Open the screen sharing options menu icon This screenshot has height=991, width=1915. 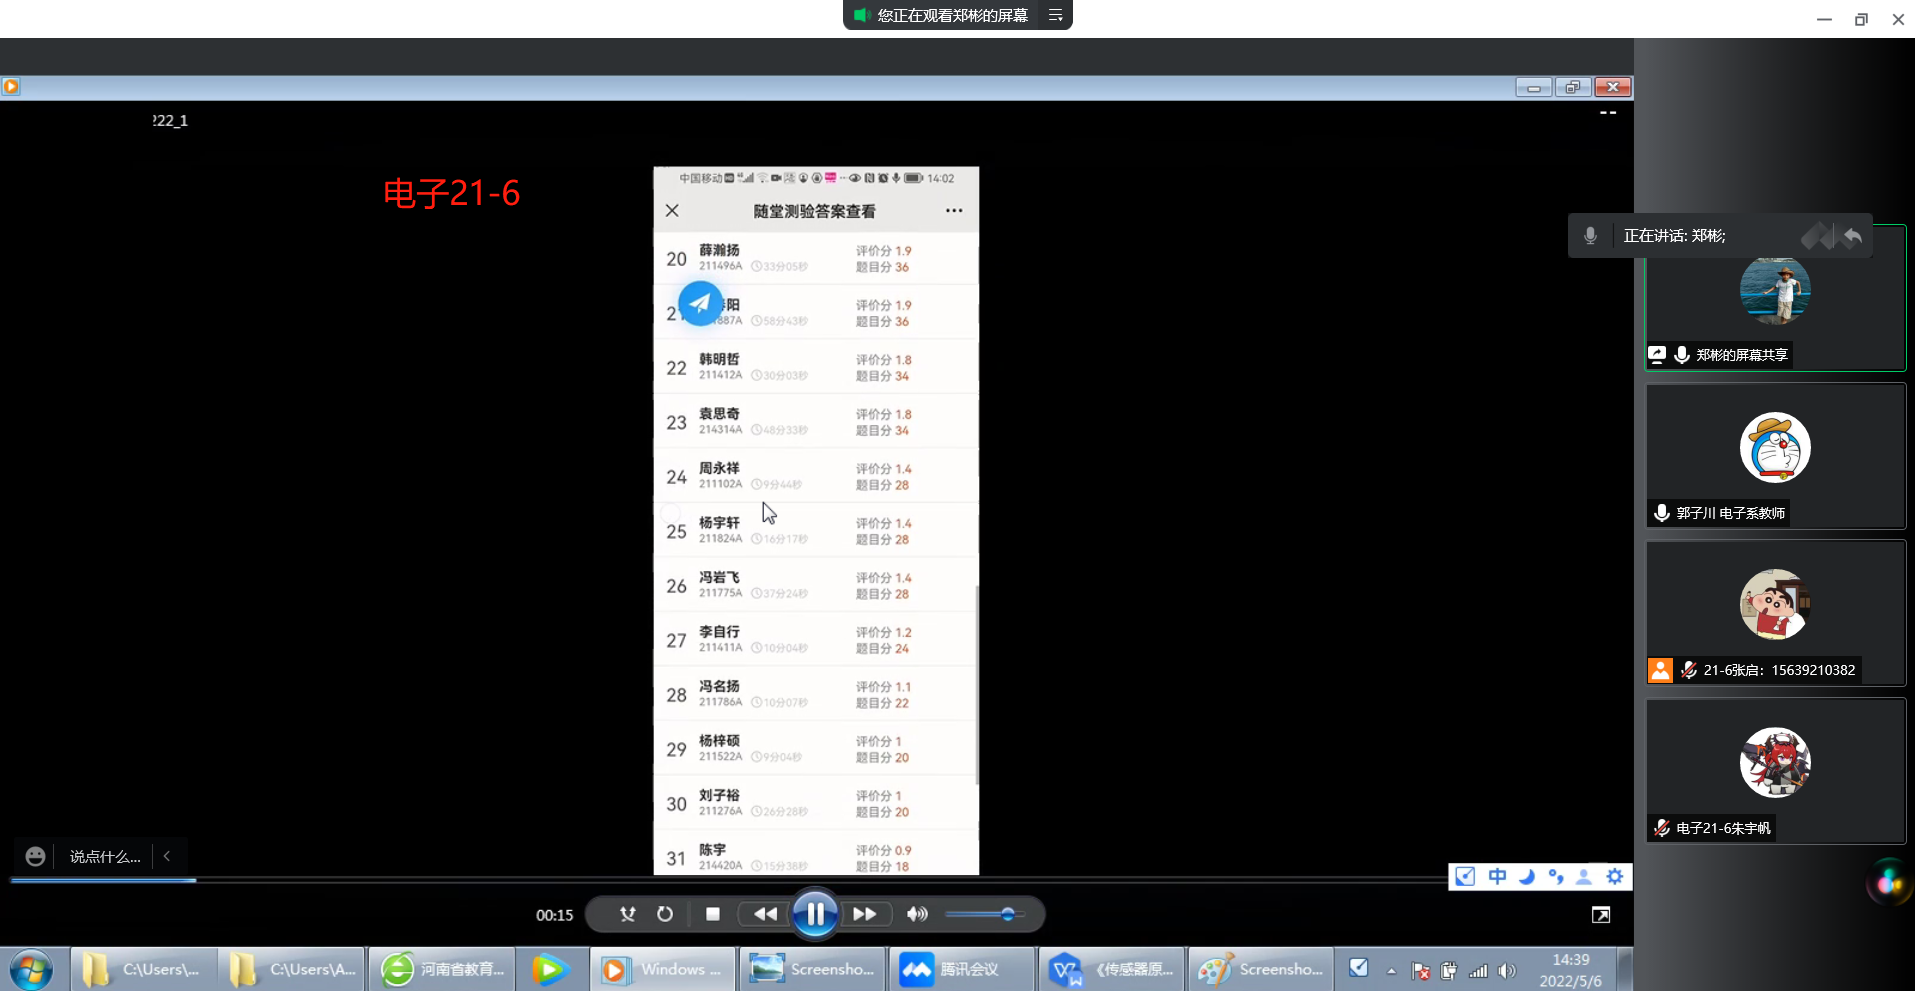coord(1055,15)
